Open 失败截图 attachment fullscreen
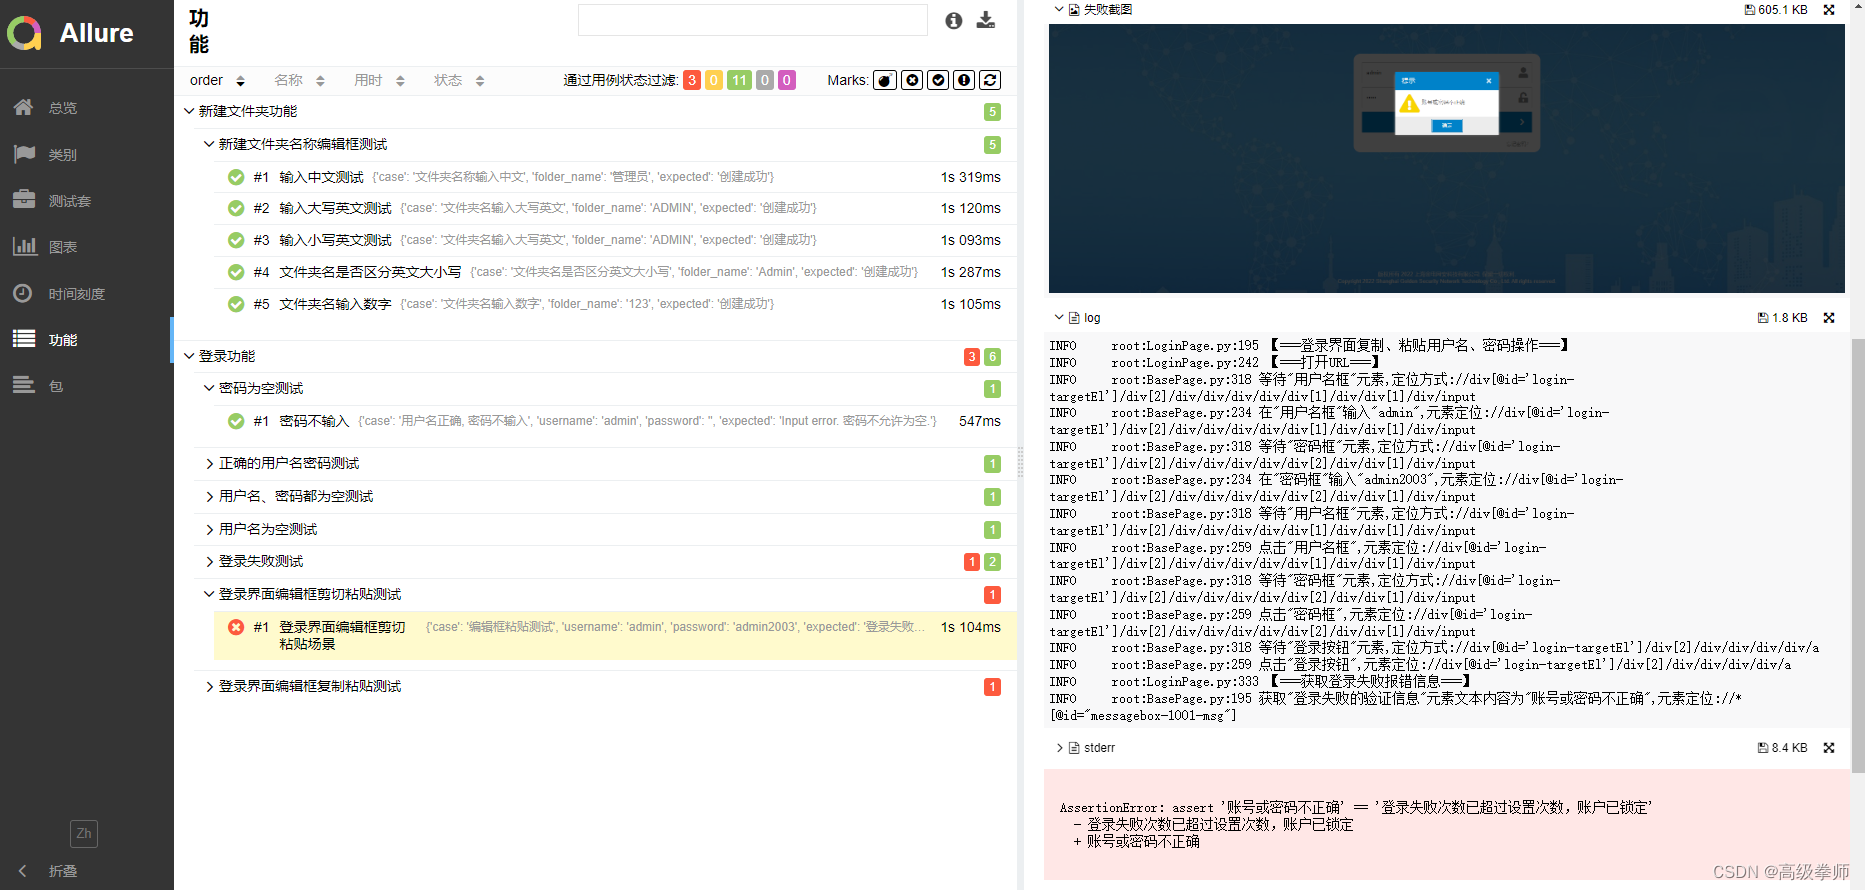Image resolution: width=1865 pixels, height=890 pixels. (1829, 10)
